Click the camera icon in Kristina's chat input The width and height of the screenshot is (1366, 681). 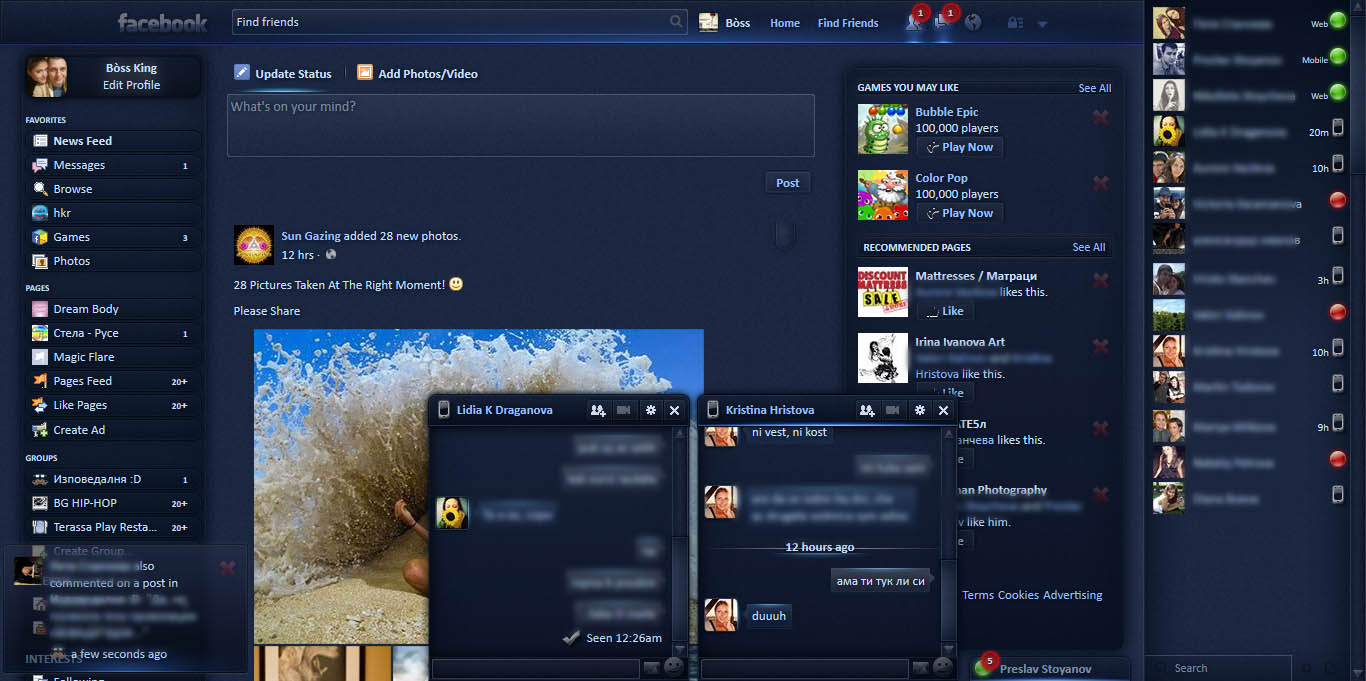pos(919,669)
